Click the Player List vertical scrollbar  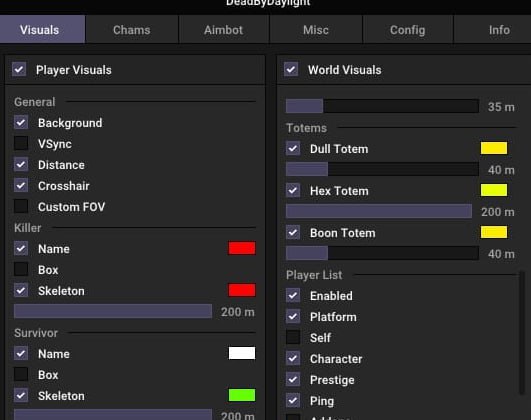point(522,333)
